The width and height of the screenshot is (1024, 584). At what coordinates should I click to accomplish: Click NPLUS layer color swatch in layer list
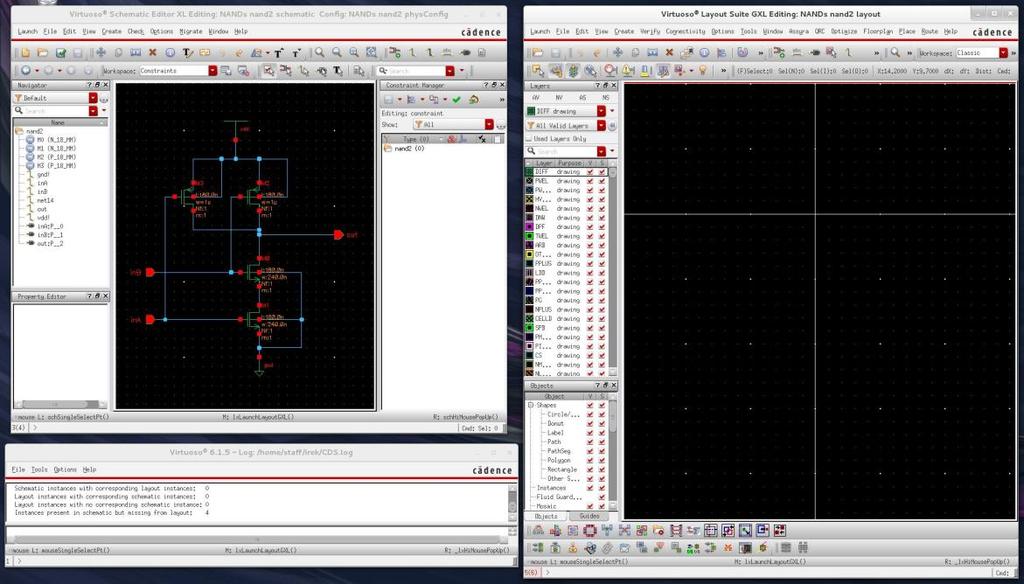click(530, 310)
